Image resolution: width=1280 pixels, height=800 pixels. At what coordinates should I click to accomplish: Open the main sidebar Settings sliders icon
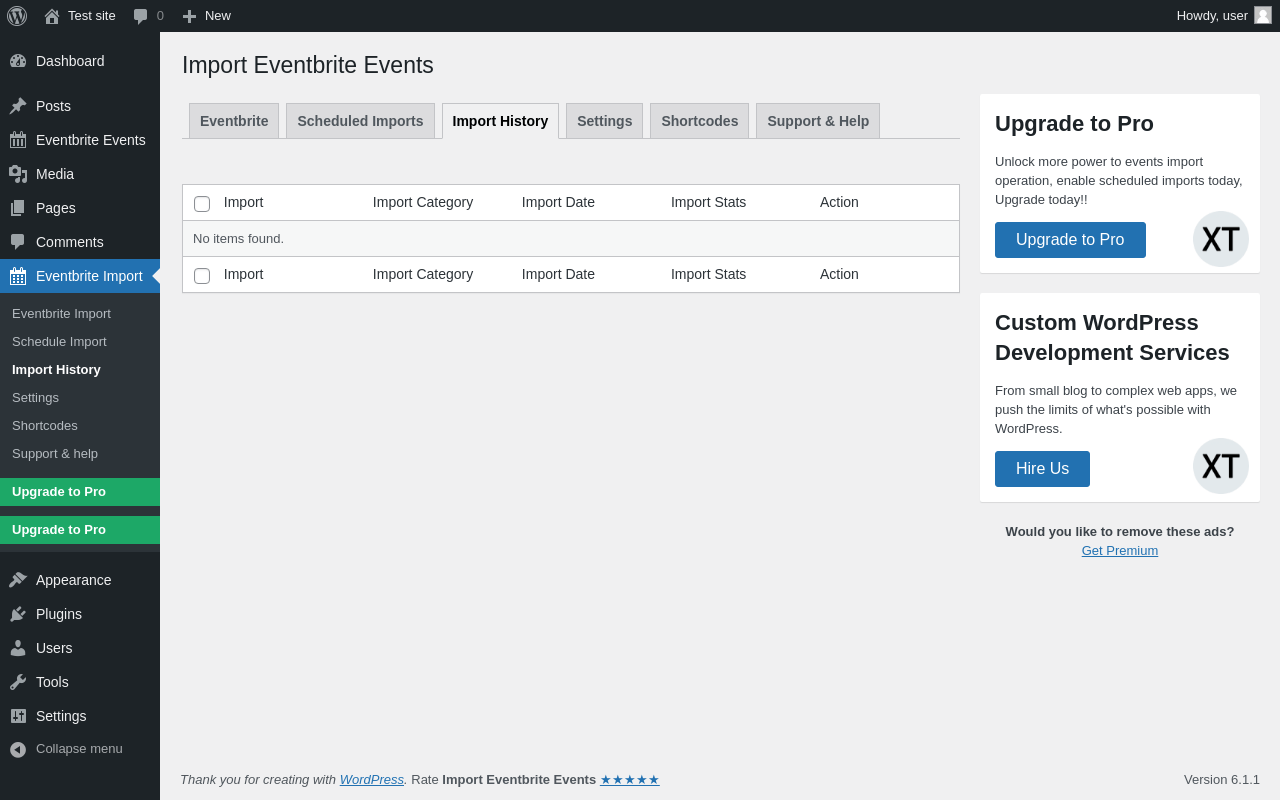pos(18,716)
